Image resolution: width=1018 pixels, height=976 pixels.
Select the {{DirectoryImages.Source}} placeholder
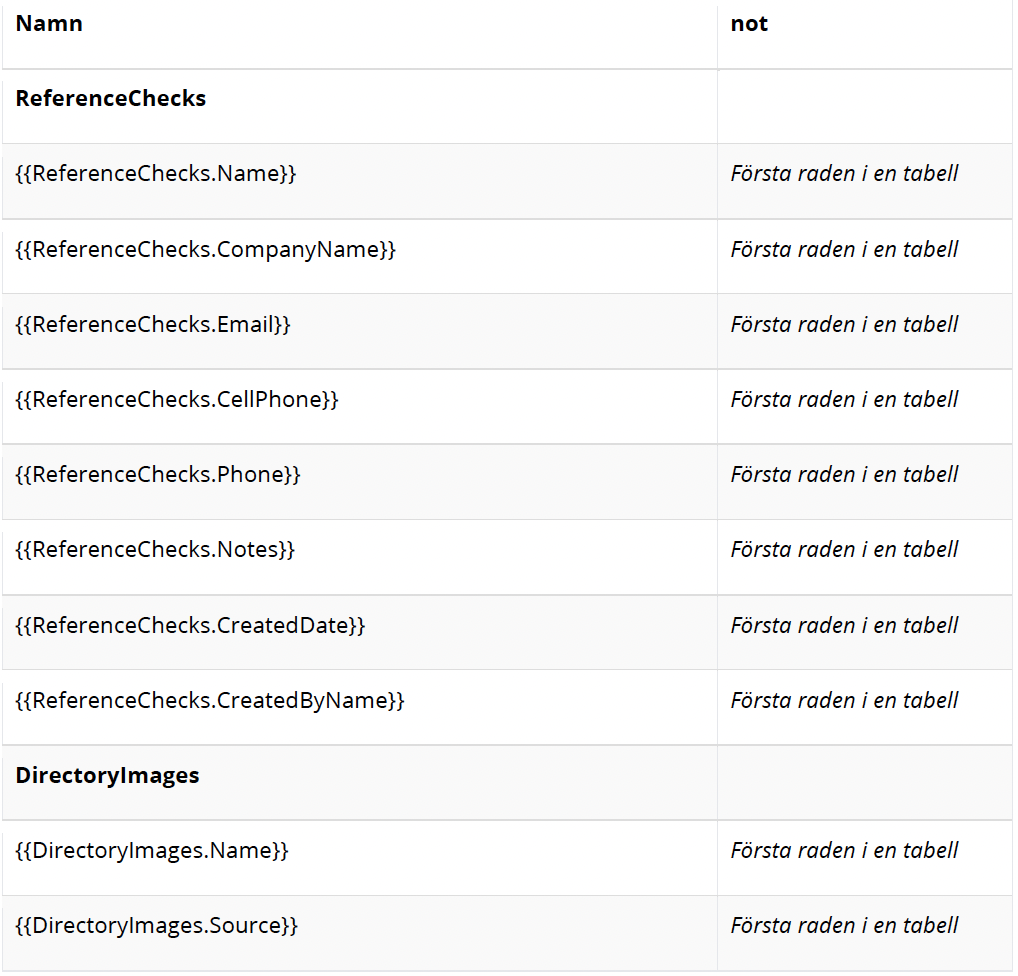(x=156, y=925)
